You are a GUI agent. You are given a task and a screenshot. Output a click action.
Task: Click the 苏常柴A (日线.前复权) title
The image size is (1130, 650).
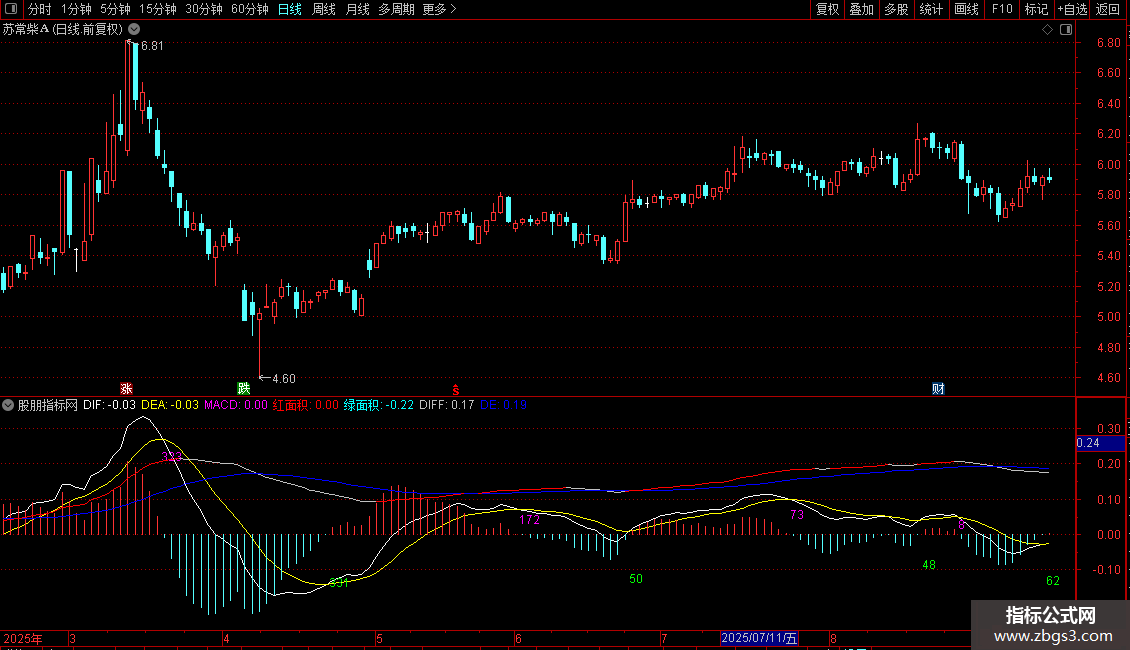63,30
